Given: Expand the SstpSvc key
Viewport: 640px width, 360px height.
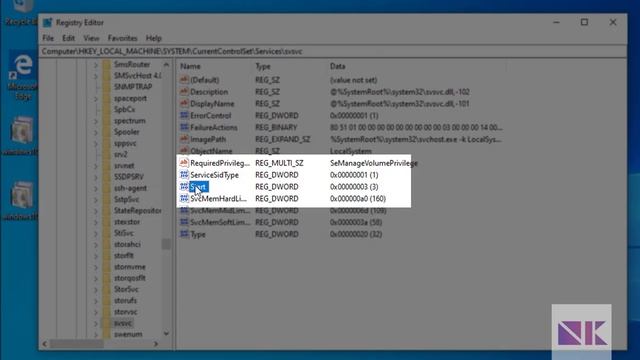Looking at the screenshot, I should point(96,199).
